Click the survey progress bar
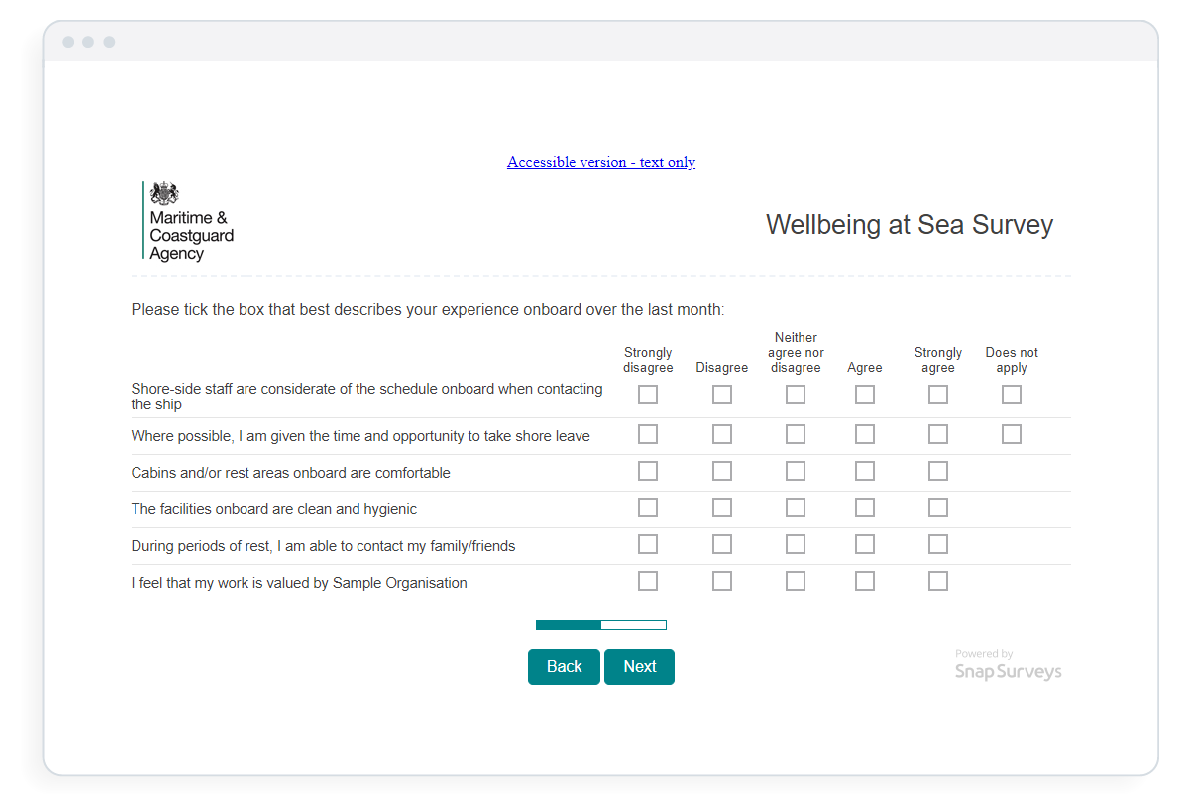This screenshot has height=800, width=1200. pos(601,625)
